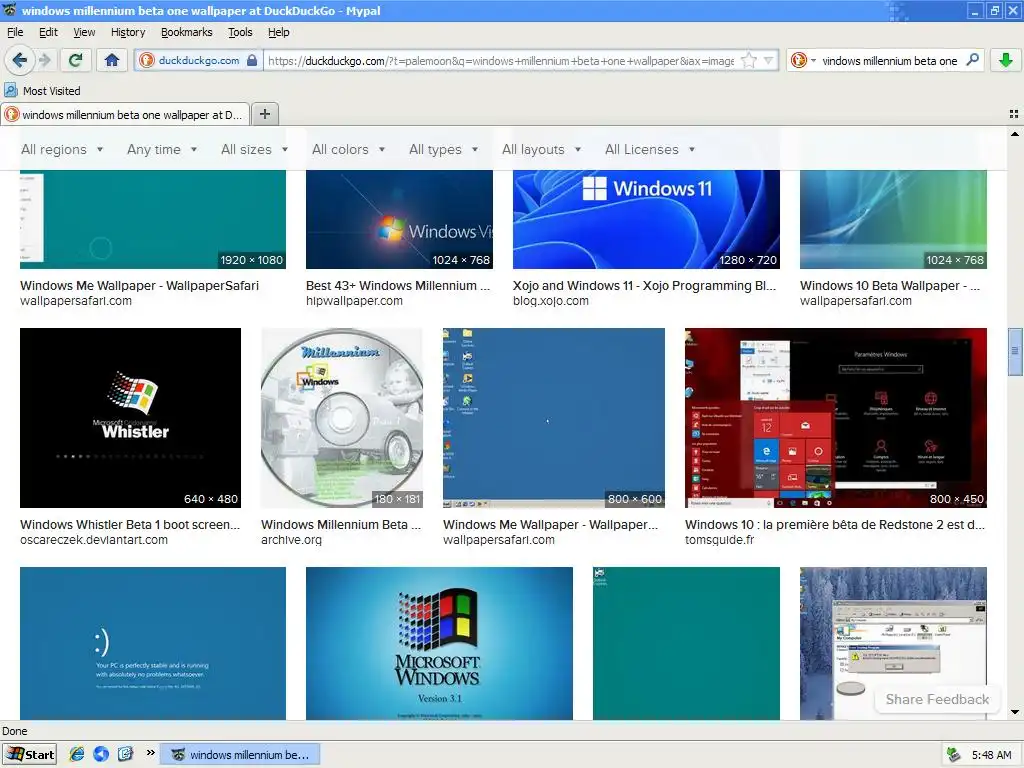Click the tomsguide.fr source text

720,540
